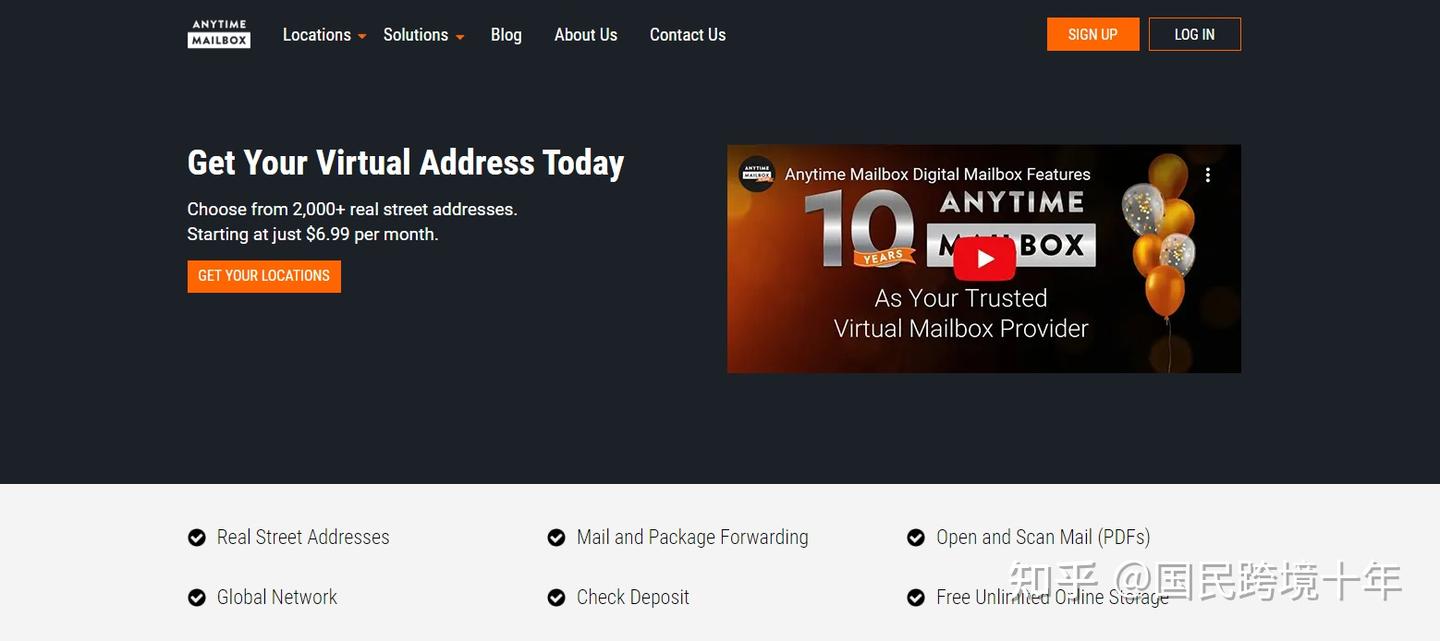The image size is (1440, 641).
Task: Open the Contact Us page
Action: tap(688, 35)
